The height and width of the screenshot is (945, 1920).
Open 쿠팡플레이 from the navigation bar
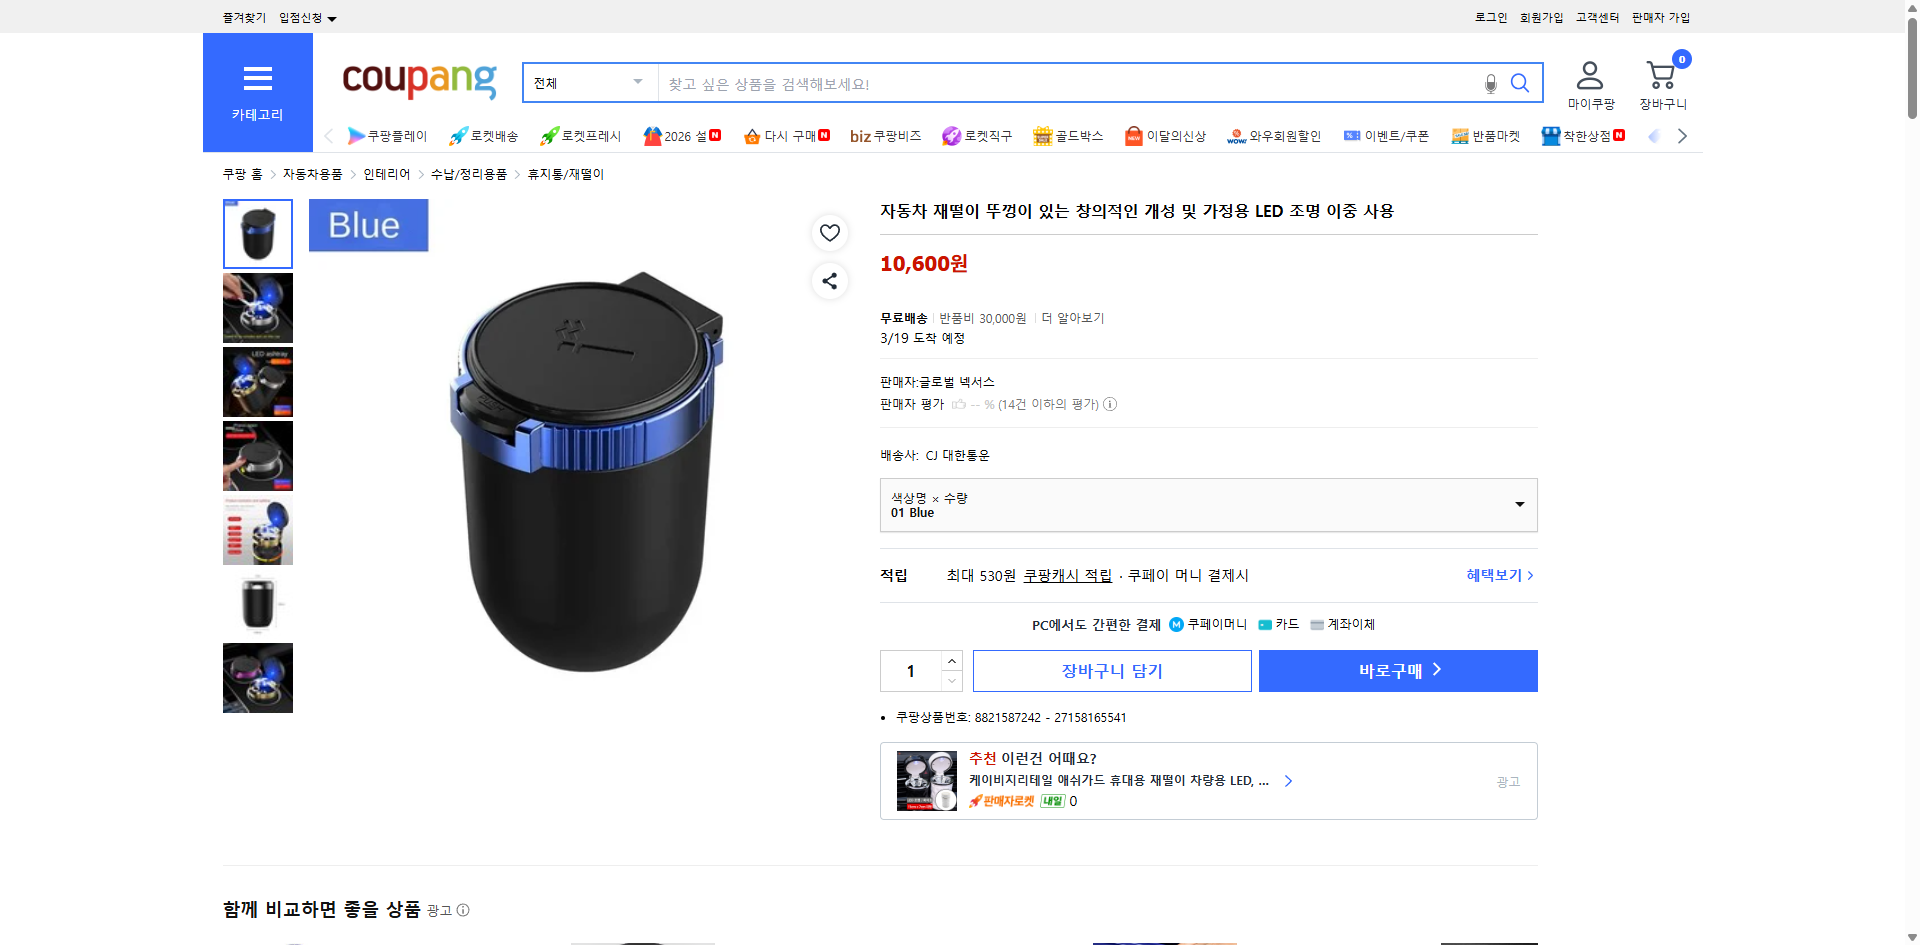(388, 135)
